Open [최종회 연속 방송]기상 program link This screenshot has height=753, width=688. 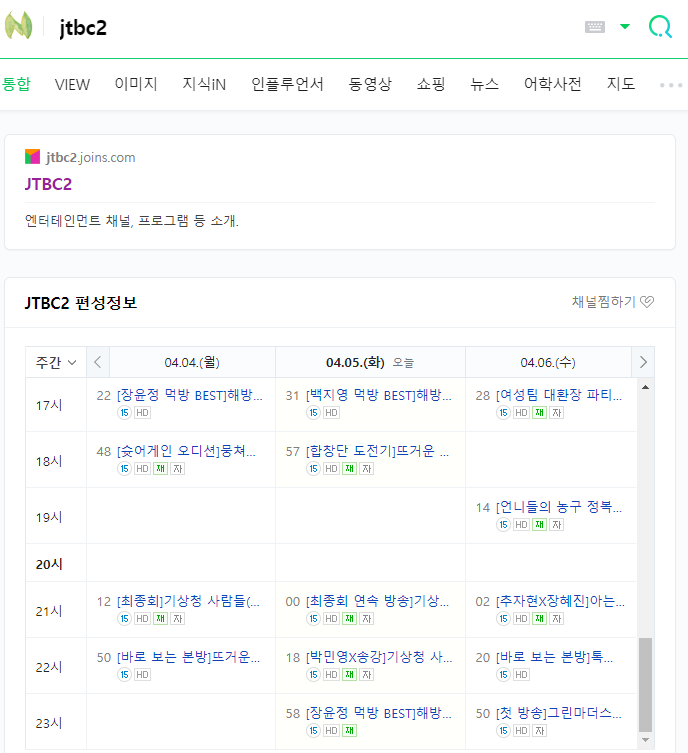click(x=377, y=601)
